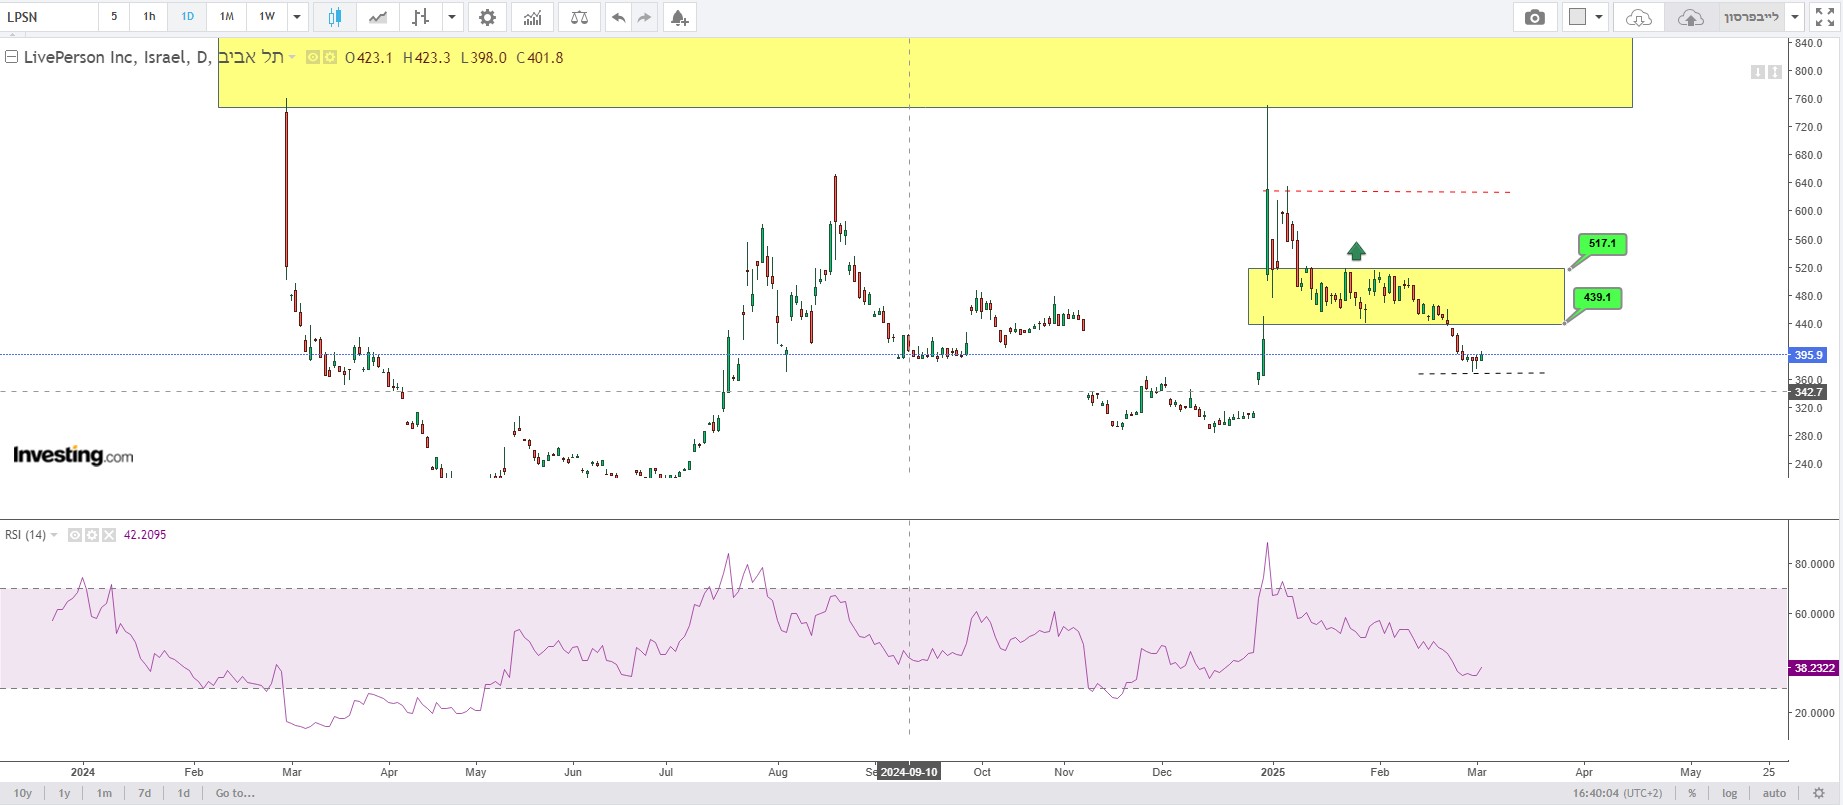The width and height of the screenshot is (1843, 805).
Task: Click the LivePerson Inc, Israel, D title
Action: (x=117, y=58)
